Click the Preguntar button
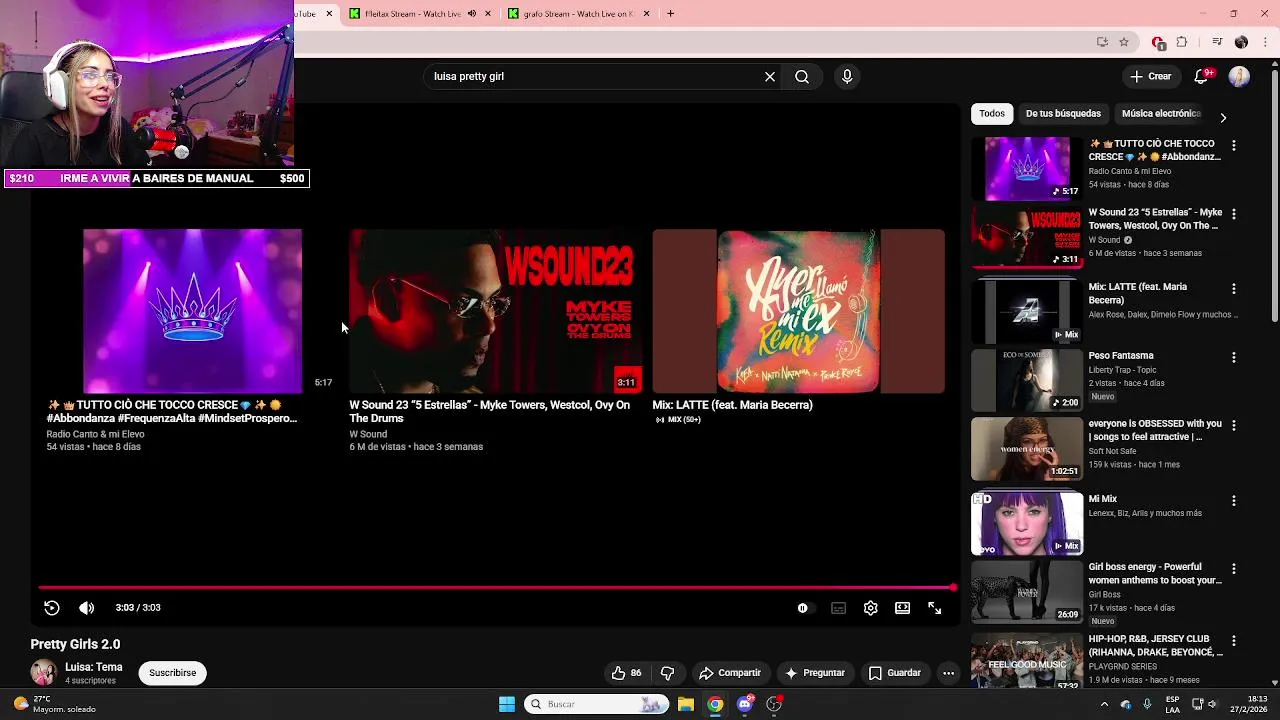 (x=815, y=673)
